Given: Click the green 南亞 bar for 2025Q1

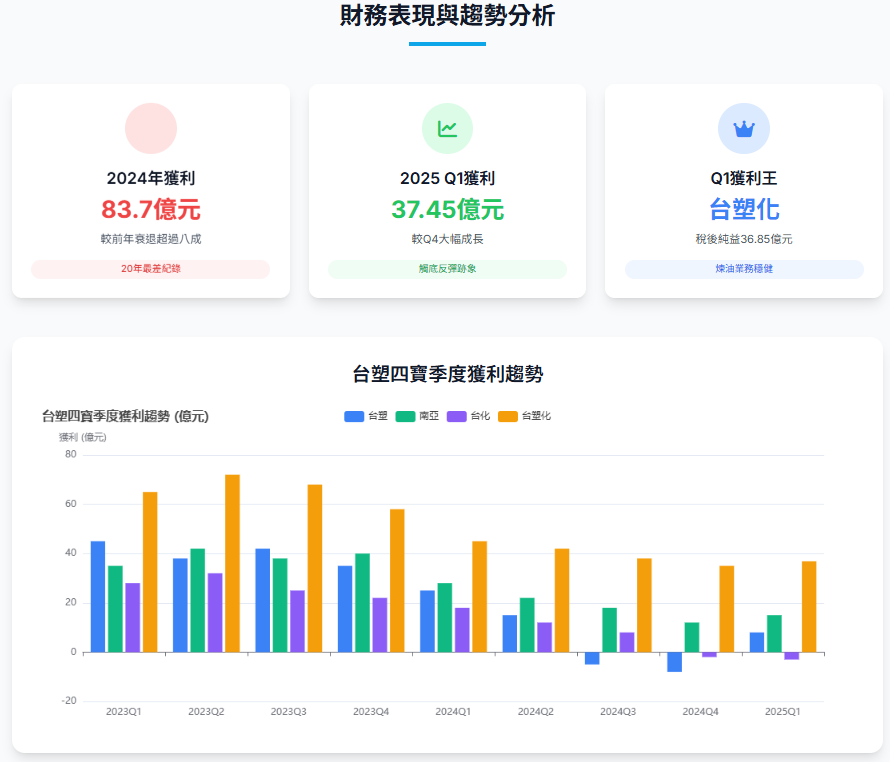Looking at the screenshot, I should click(774, 634).
